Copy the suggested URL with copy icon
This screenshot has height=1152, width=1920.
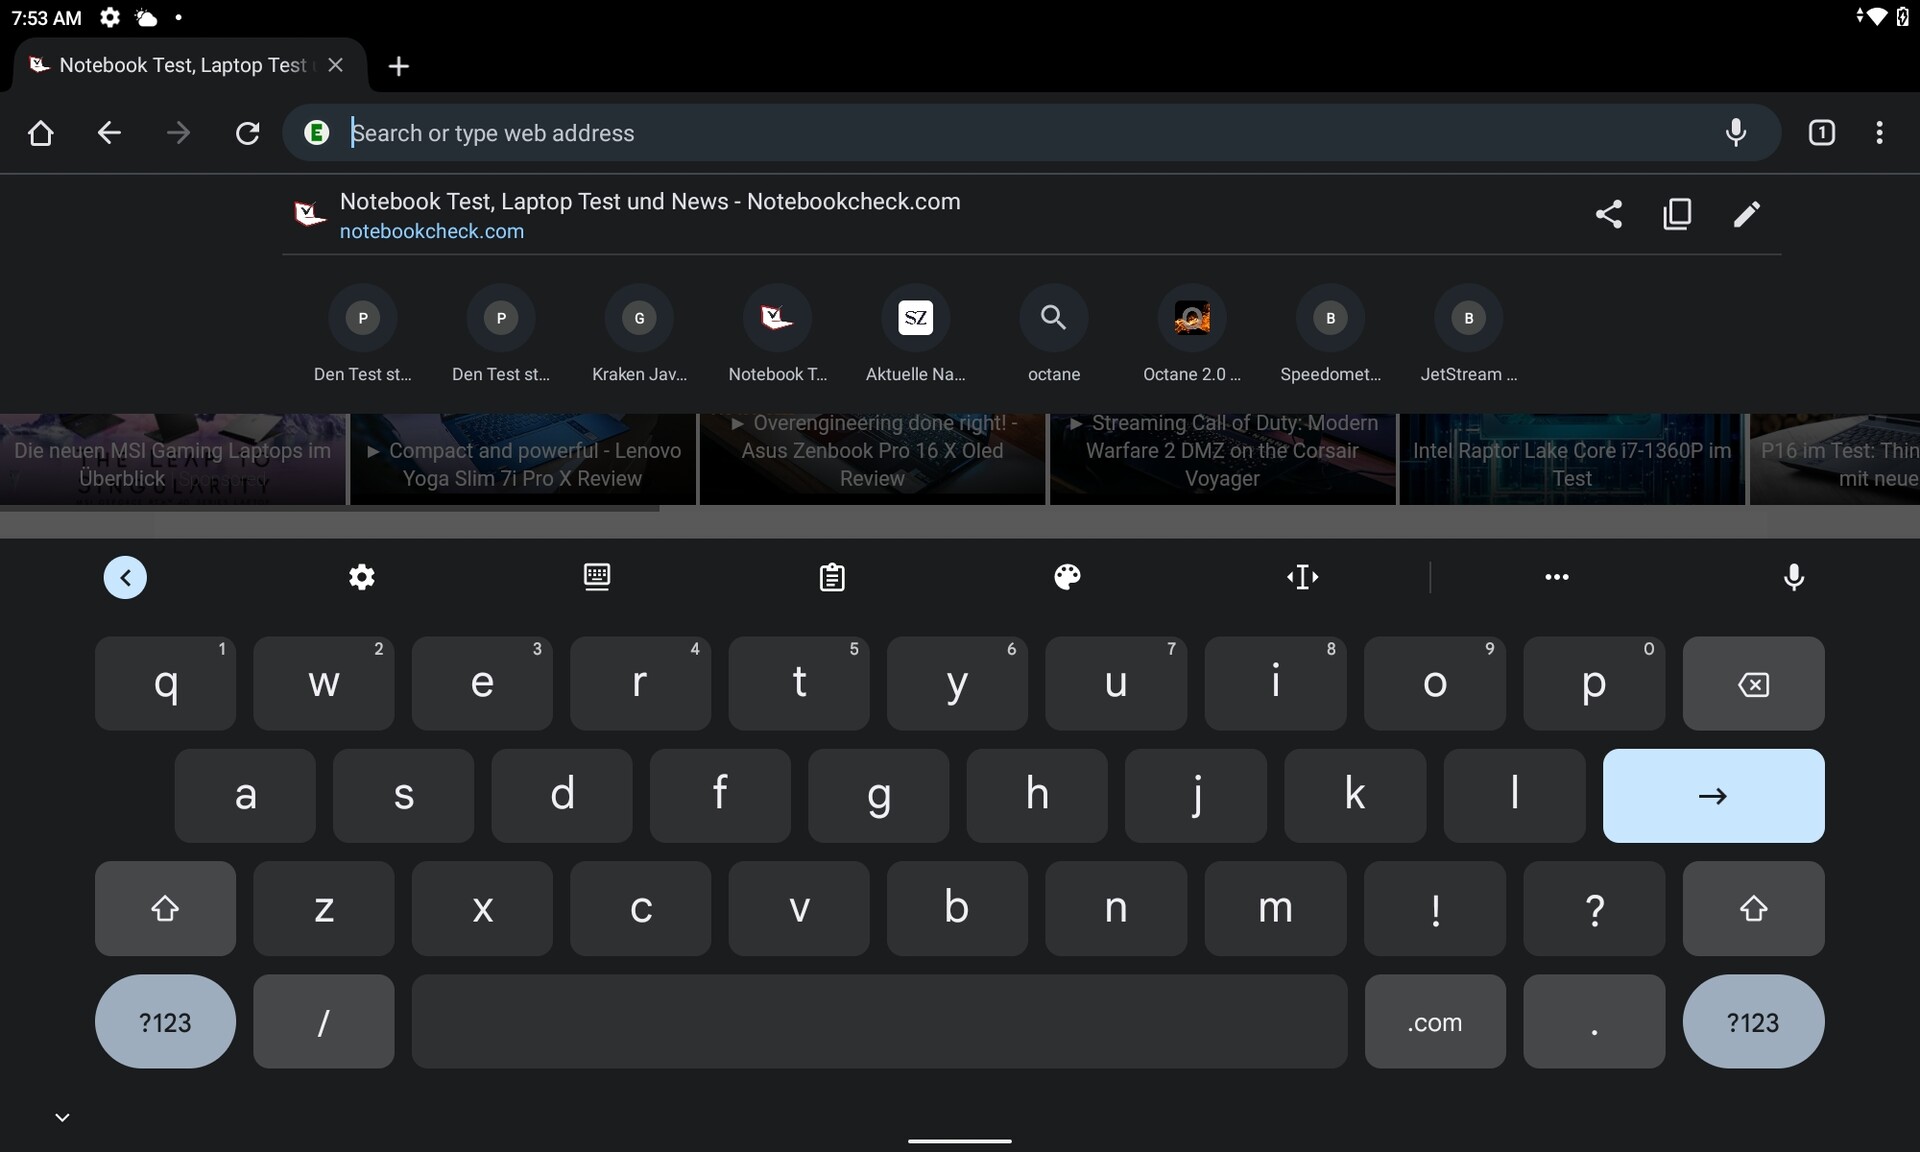click(x=1677, y=214)
